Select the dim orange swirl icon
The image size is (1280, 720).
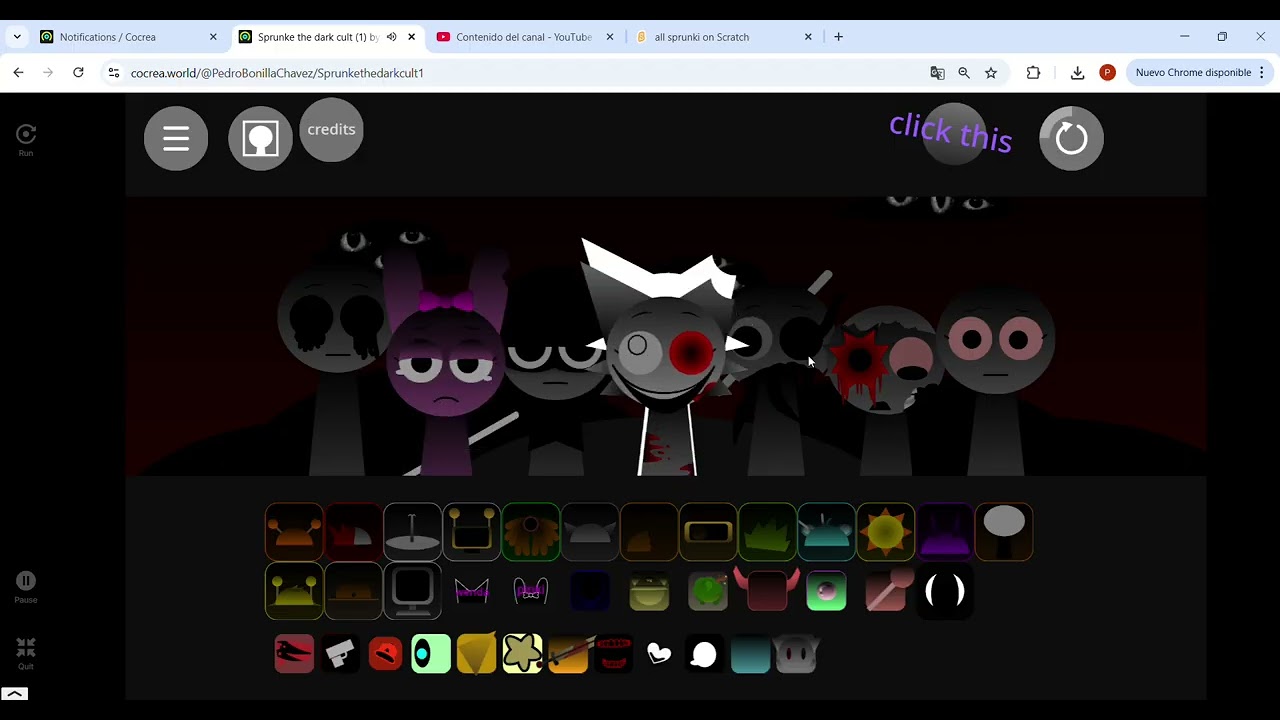coord(648,532)
